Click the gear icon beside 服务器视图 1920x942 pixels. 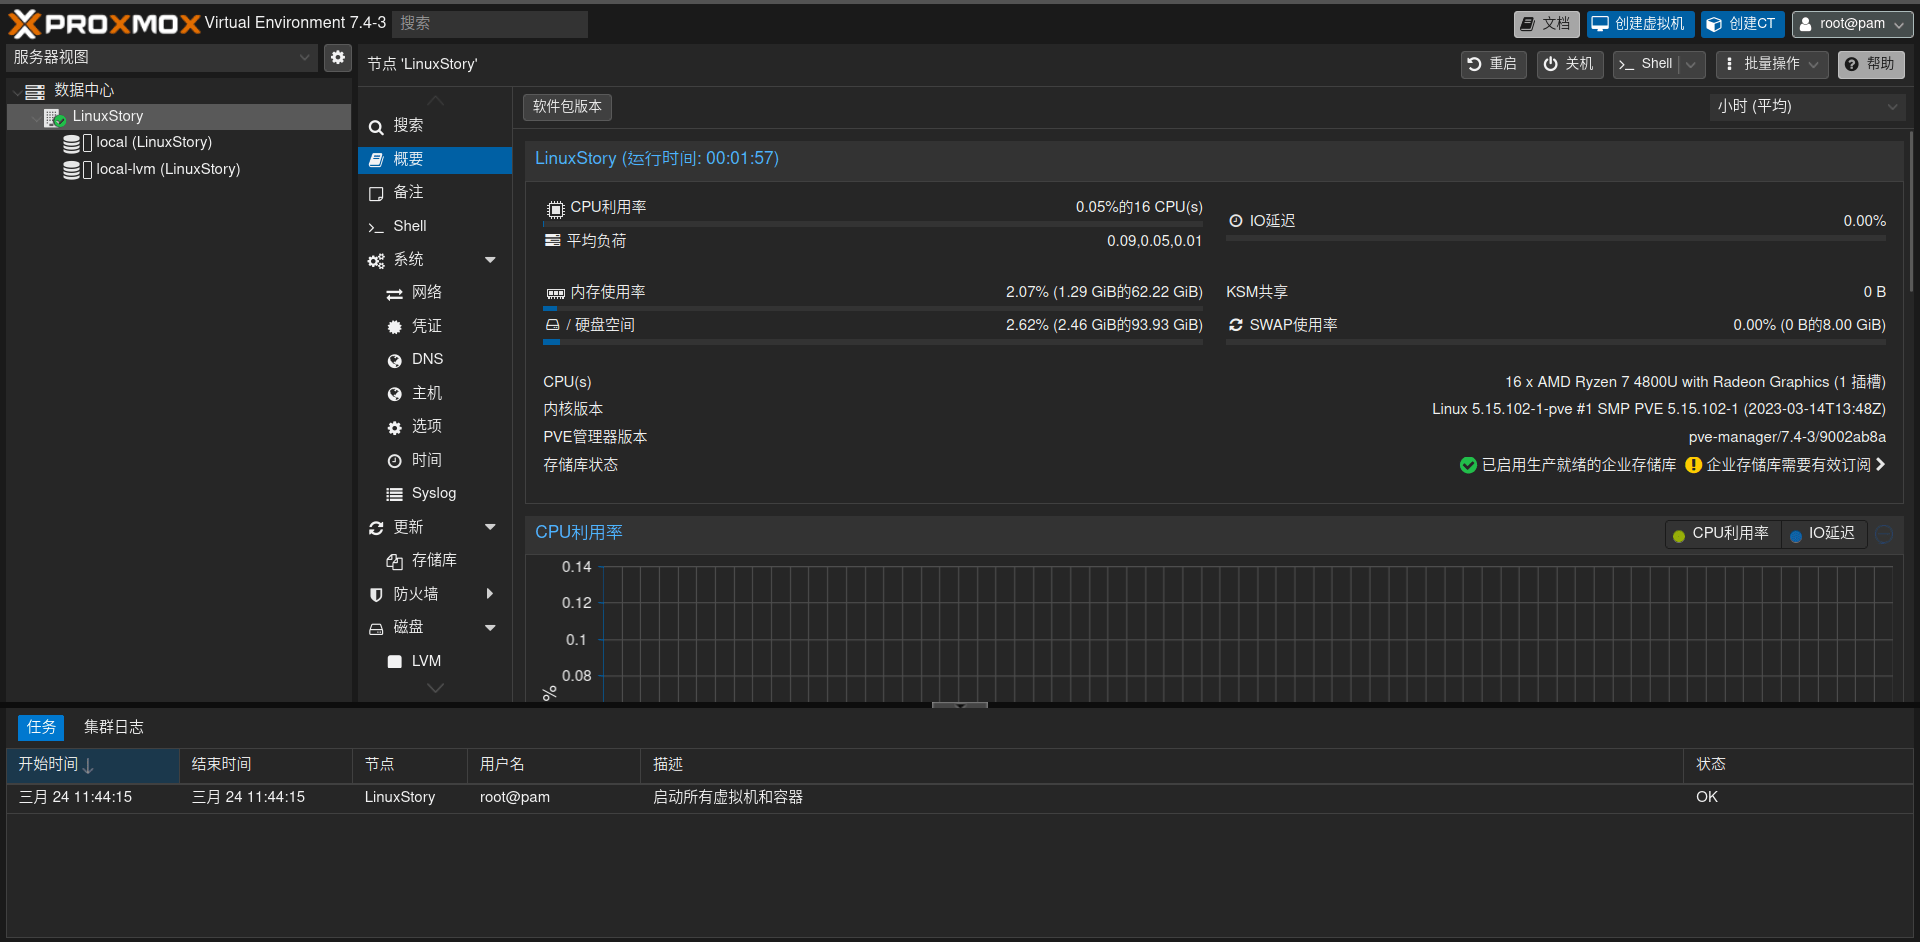(x=337, y=57)
